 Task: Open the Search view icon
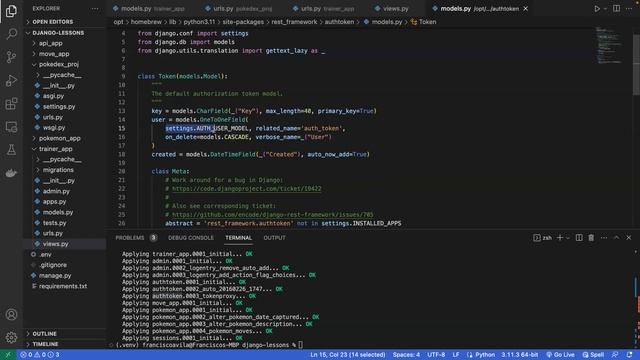click(11, 33)
